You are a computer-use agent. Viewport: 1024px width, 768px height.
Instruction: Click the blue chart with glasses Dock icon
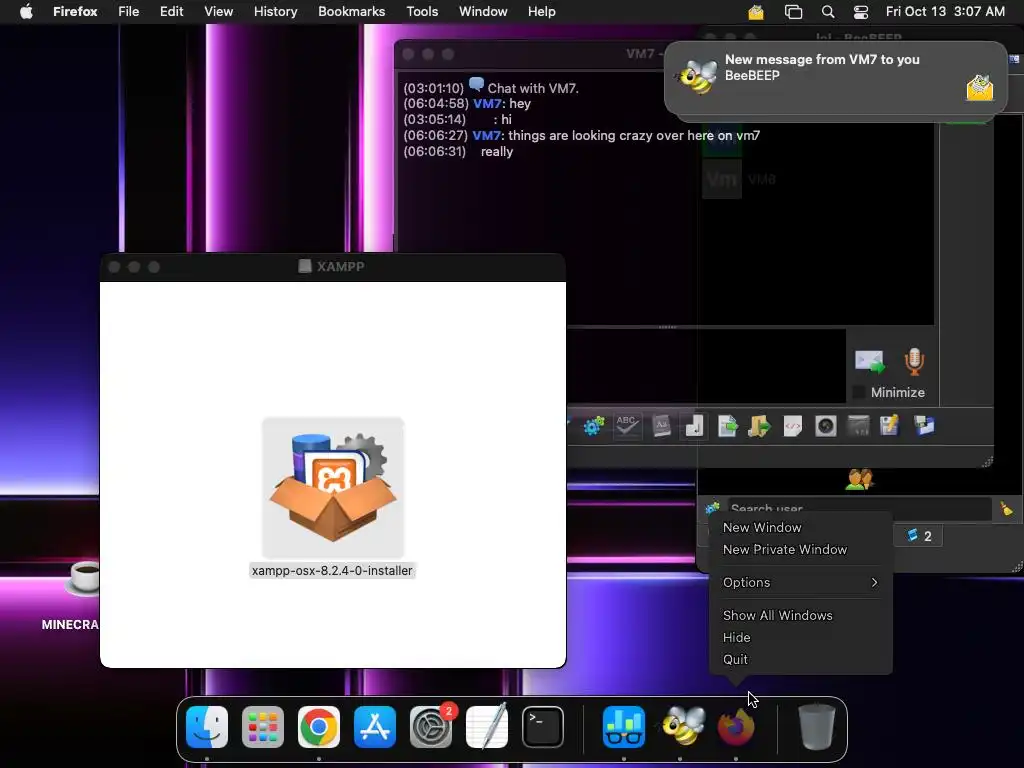624,727
